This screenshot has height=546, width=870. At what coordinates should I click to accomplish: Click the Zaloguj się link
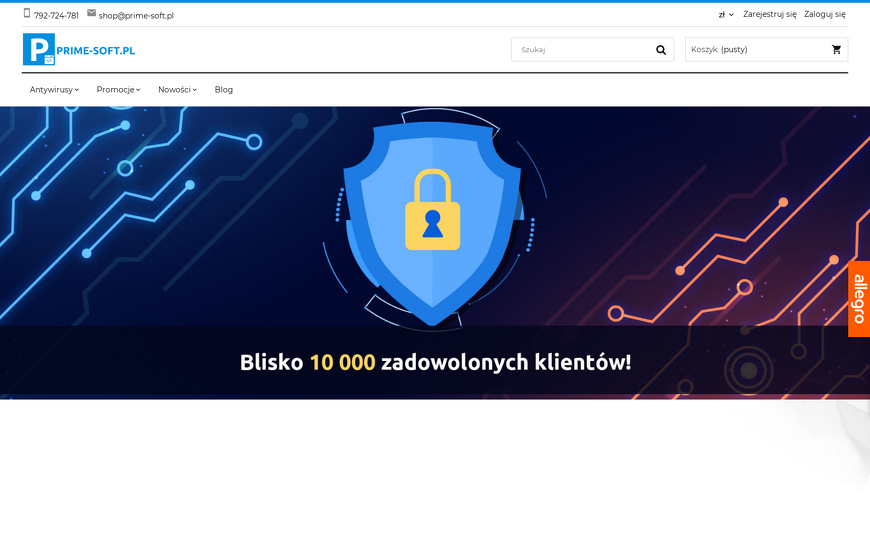tap(825, 14)
